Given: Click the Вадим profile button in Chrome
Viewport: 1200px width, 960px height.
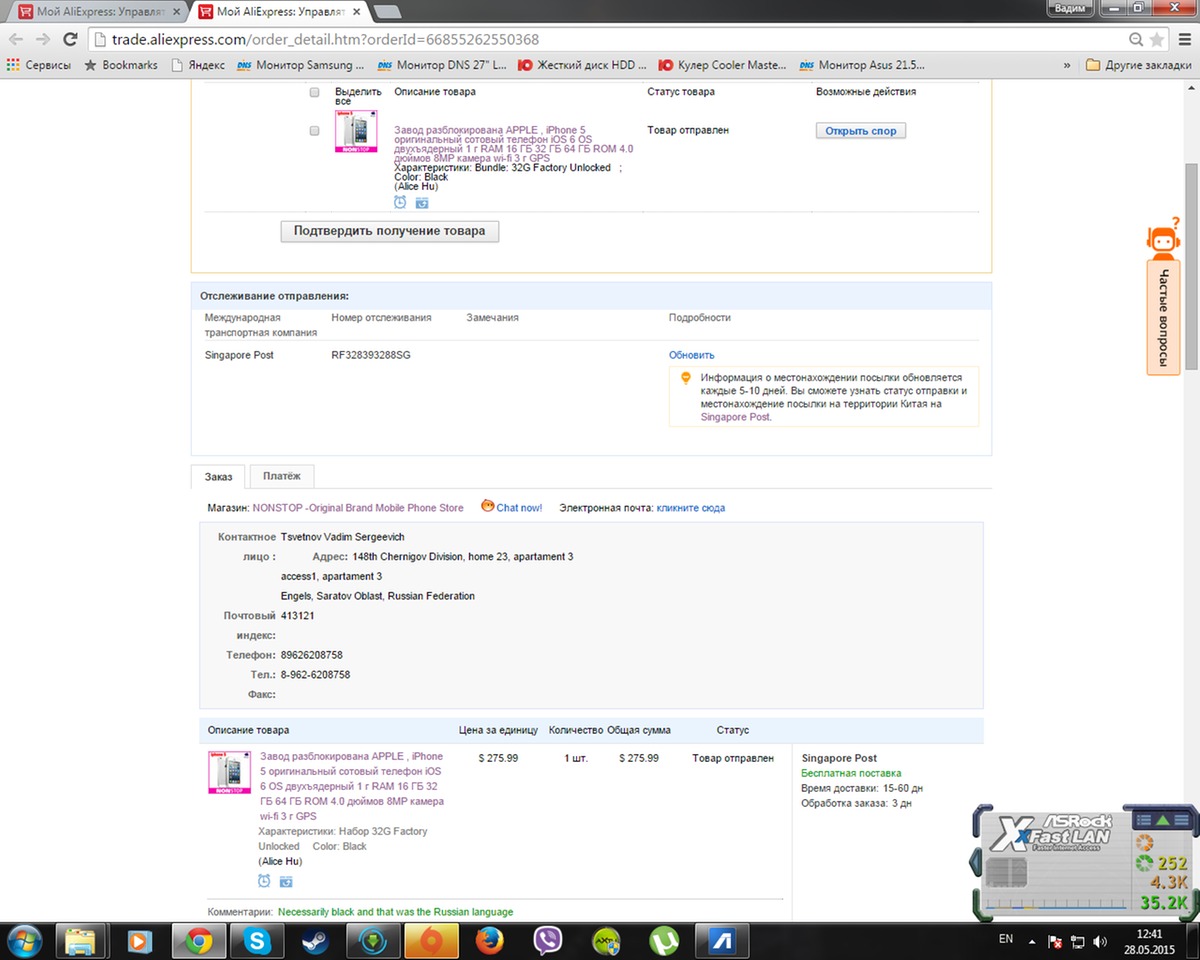Looking at the screenshot, I should 1070,8.
